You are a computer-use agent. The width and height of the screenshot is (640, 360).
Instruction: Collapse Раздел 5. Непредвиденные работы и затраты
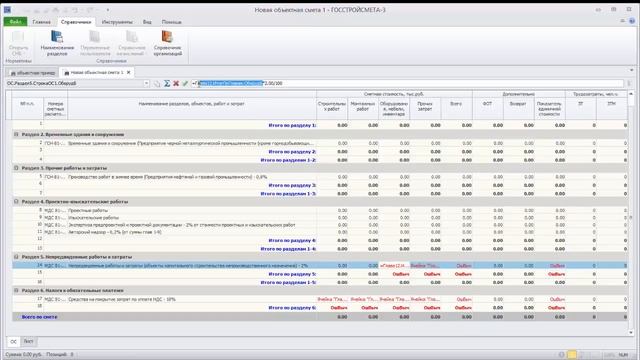click(16, 257)
